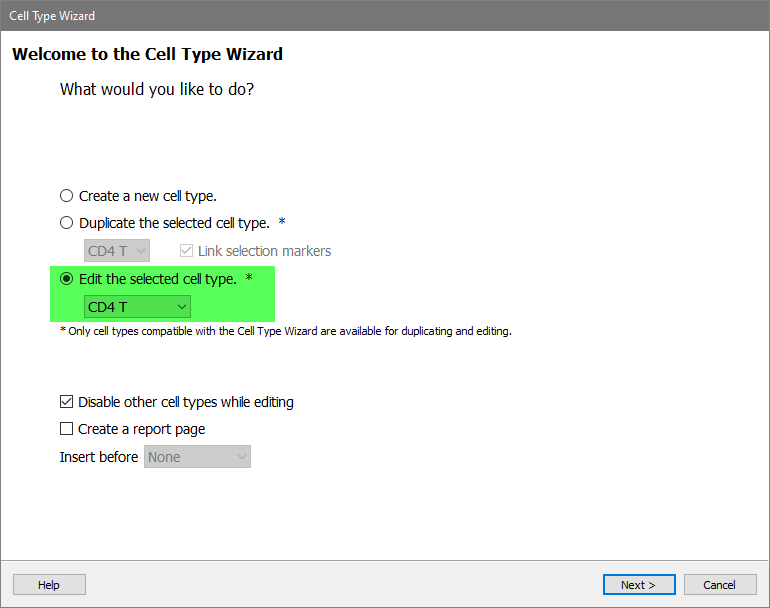Enable the 'Create a report page' checkbox
The height and width of the screenshot is (608, 770).
click(67, 429)
